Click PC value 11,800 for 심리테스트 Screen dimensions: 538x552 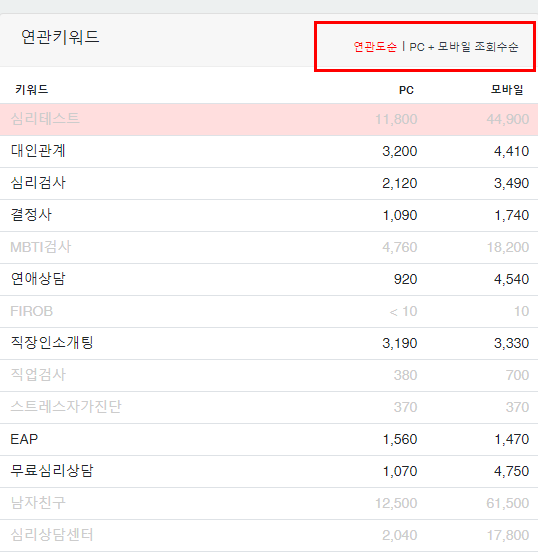click(396, 119)
